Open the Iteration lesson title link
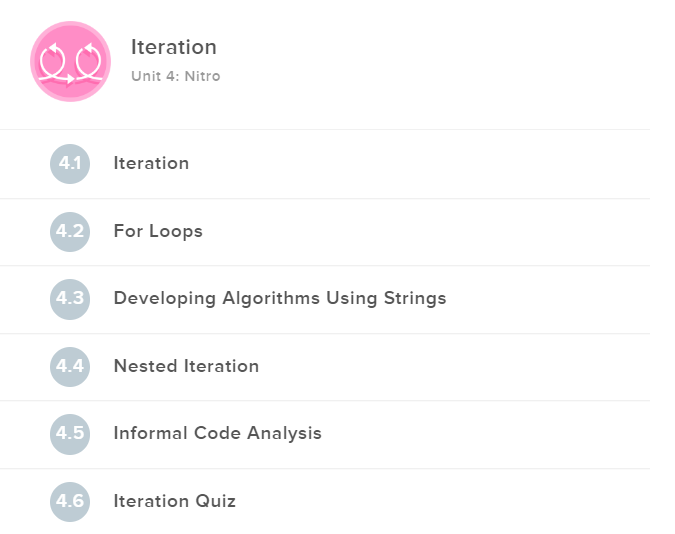 (x=151, y=164)
